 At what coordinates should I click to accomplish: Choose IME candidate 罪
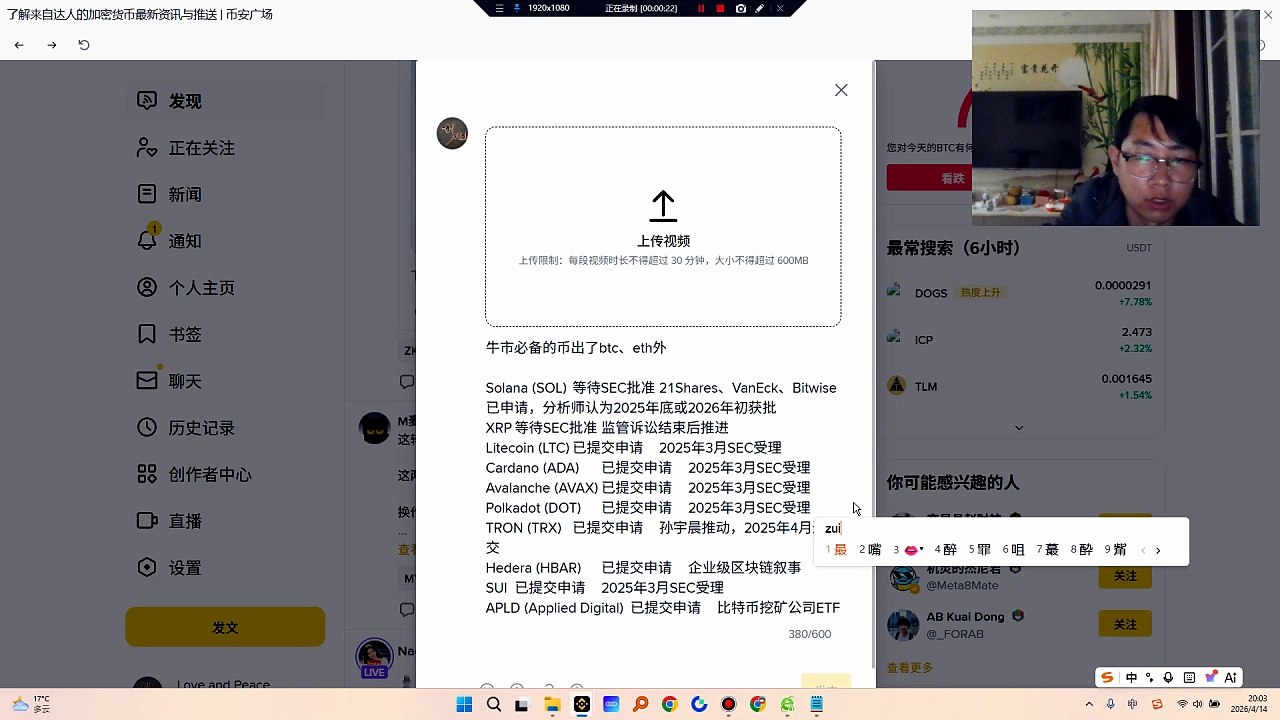point(980,549)
